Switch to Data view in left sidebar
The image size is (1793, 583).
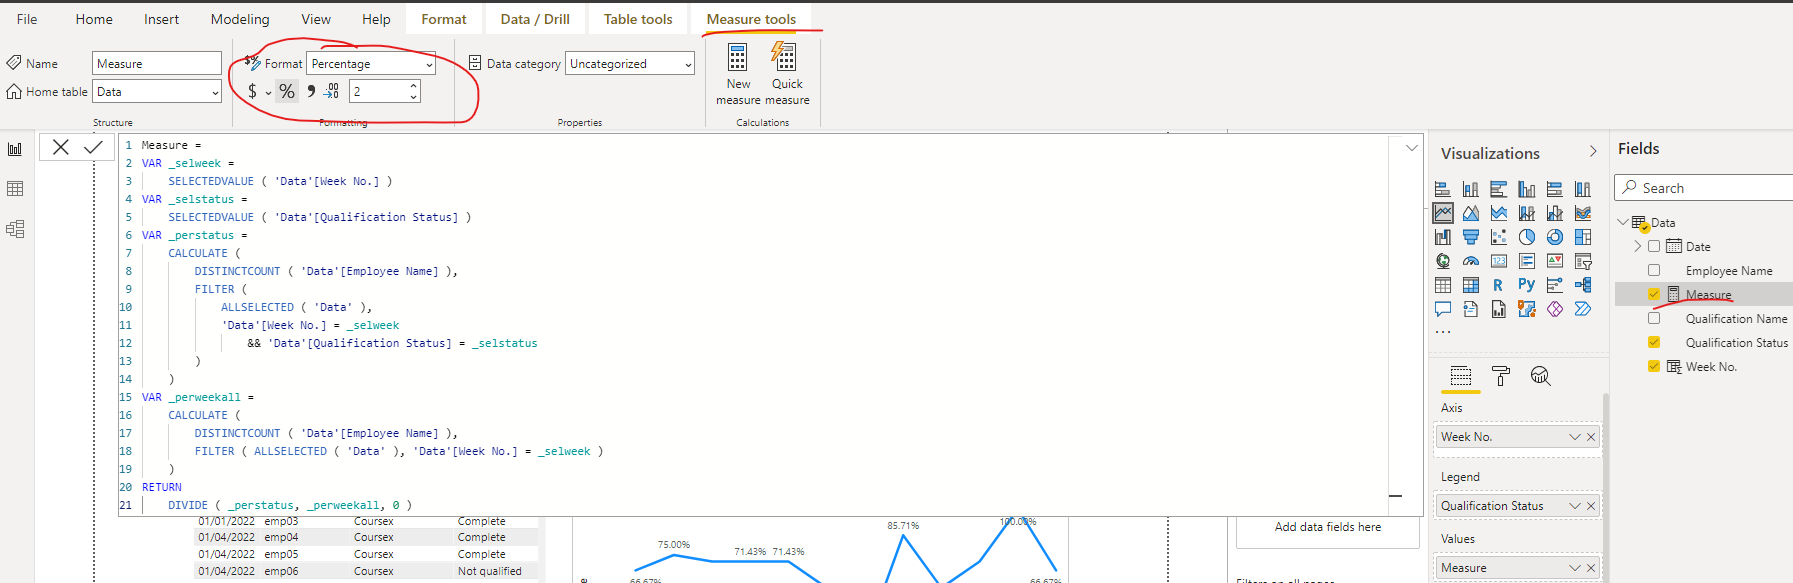(x=15, y=189)
